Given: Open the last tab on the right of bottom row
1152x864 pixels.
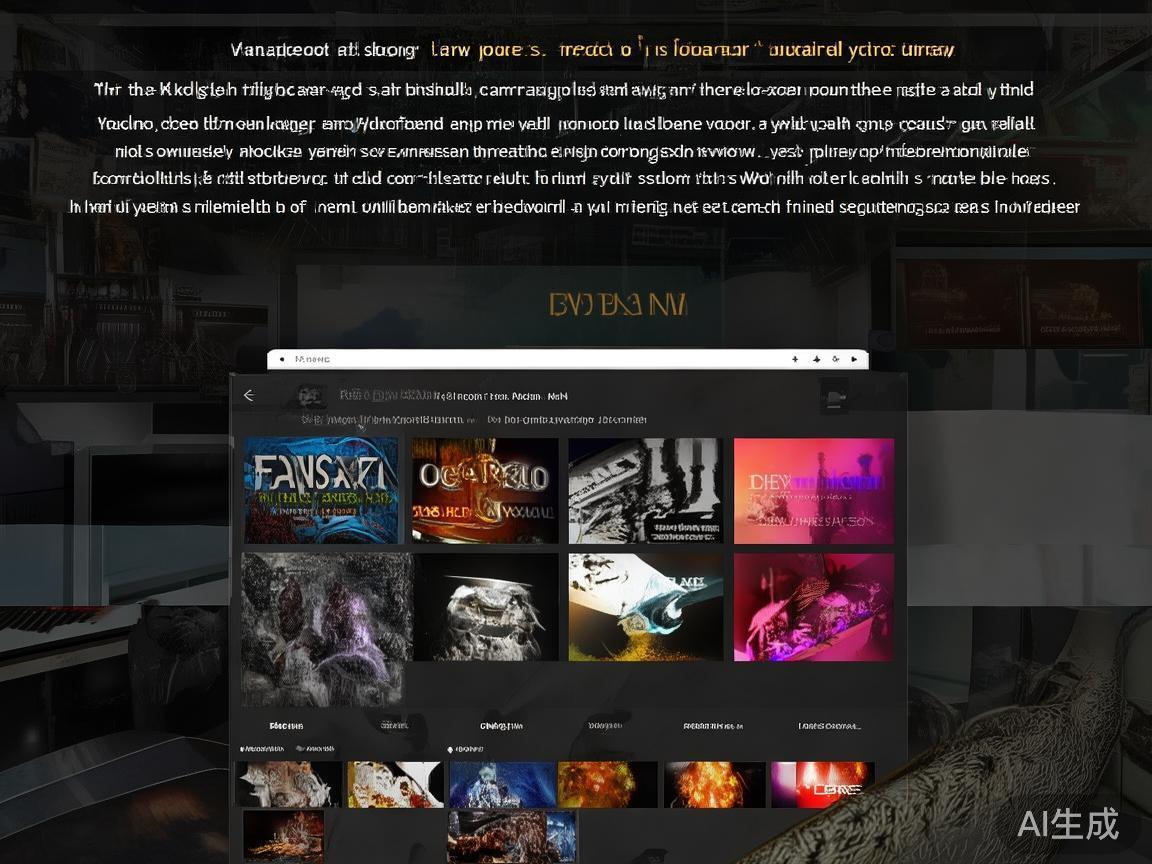Looking at the screenshot, I should point(829,726).
